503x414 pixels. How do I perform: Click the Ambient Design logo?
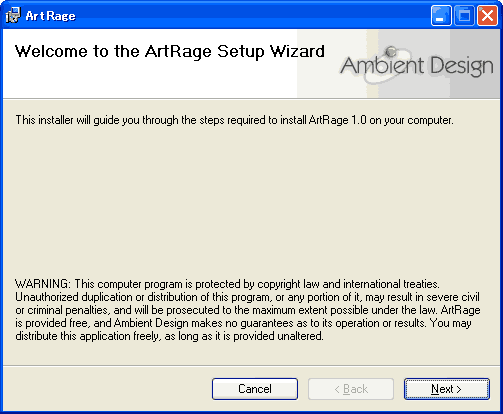pos(417,64)
